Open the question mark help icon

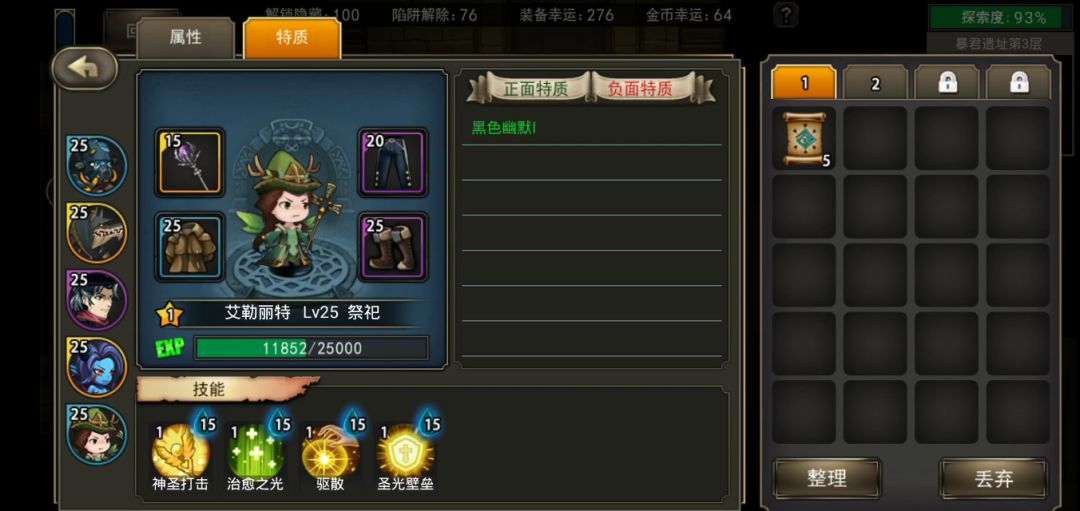click(x=786, y=14)
